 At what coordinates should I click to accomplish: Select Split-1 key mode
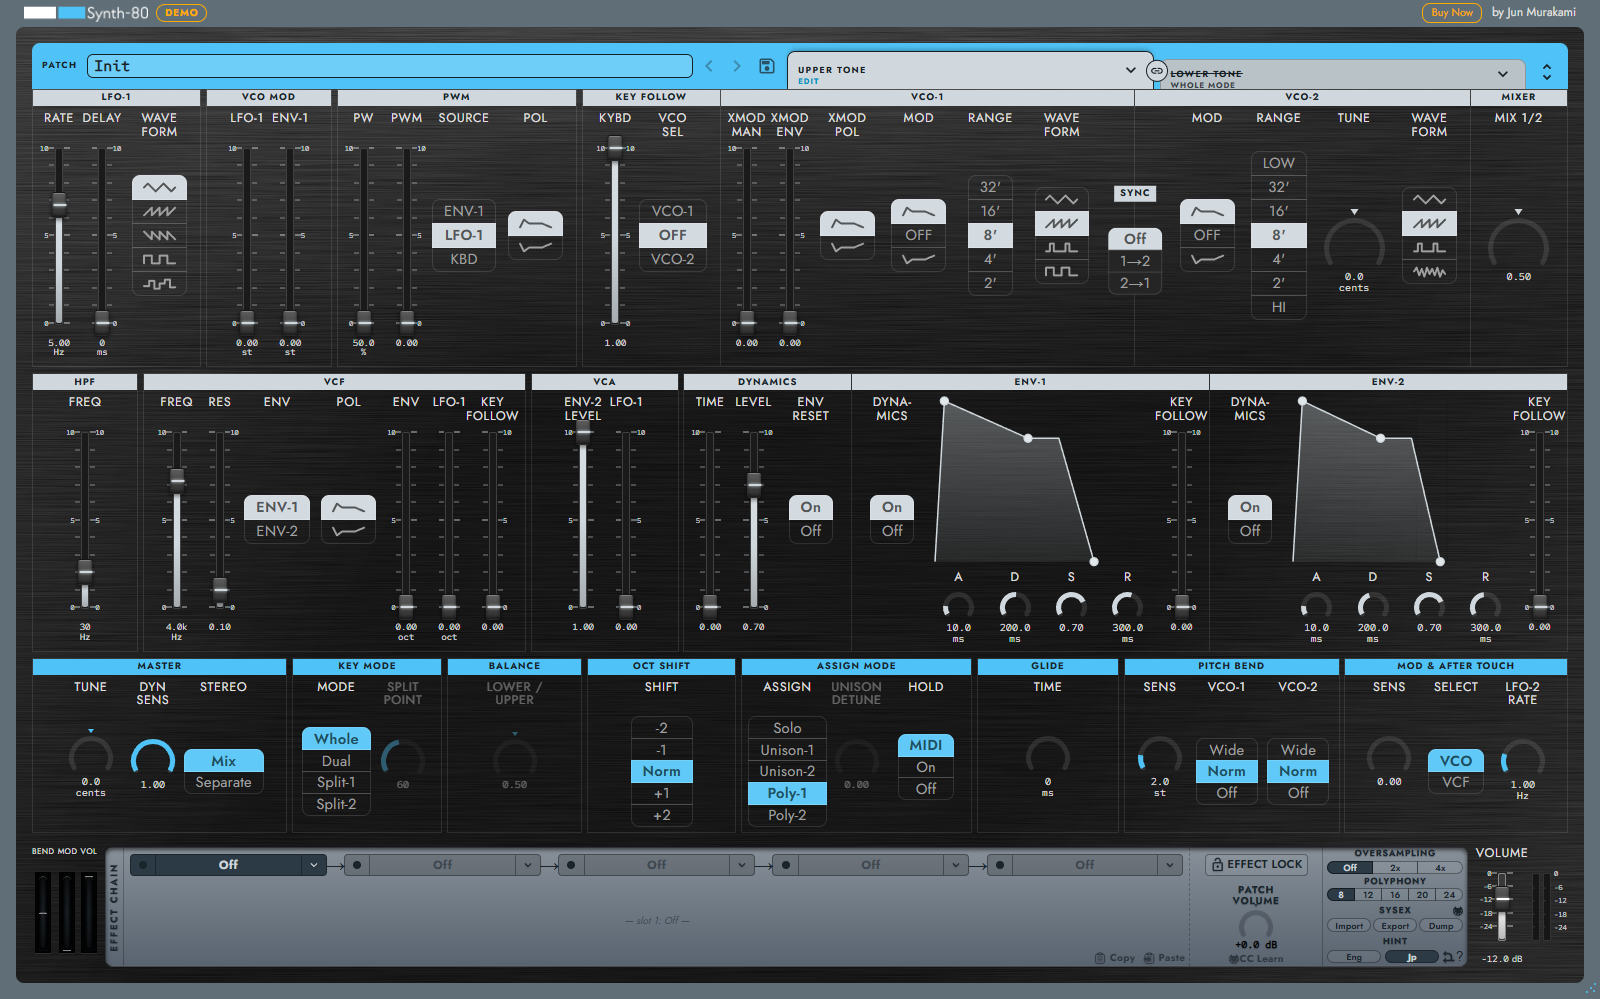pos(336,783)
